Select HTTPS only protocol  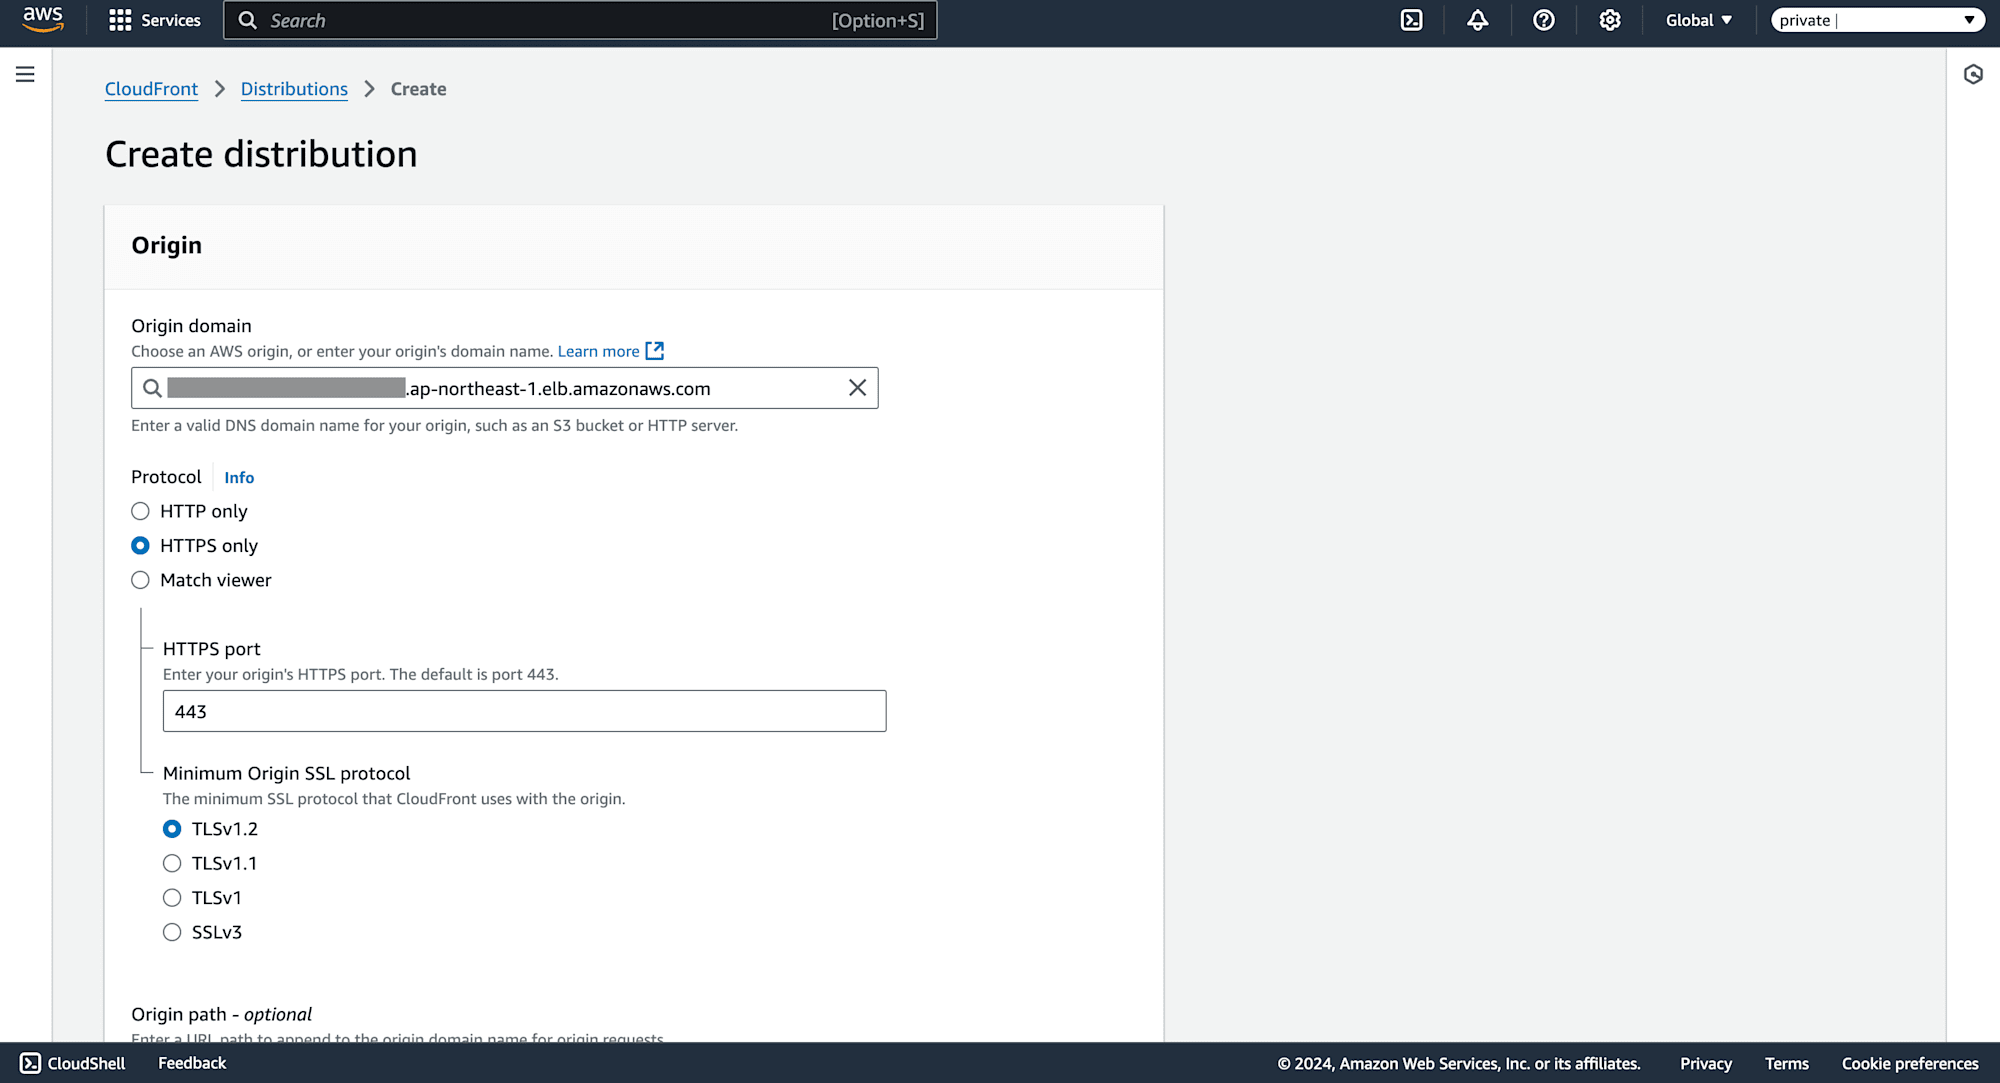(140, 545)
